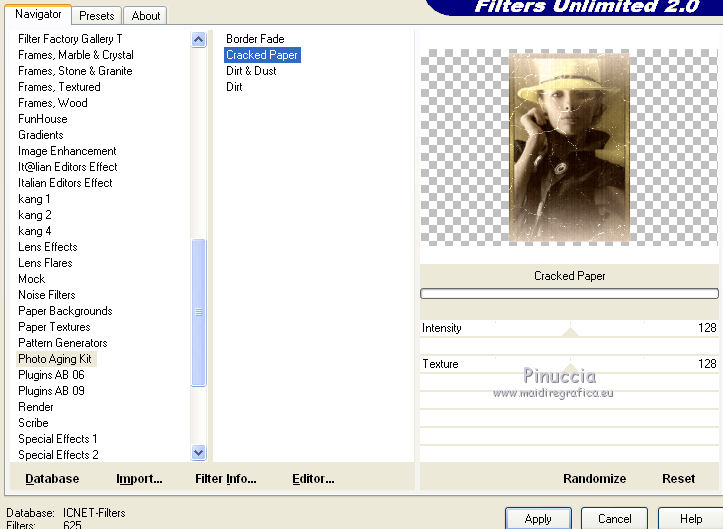Viewport: 723px width, 529px height.
Task: Select Plugins AB 06 category
Action: coord(51,374)
